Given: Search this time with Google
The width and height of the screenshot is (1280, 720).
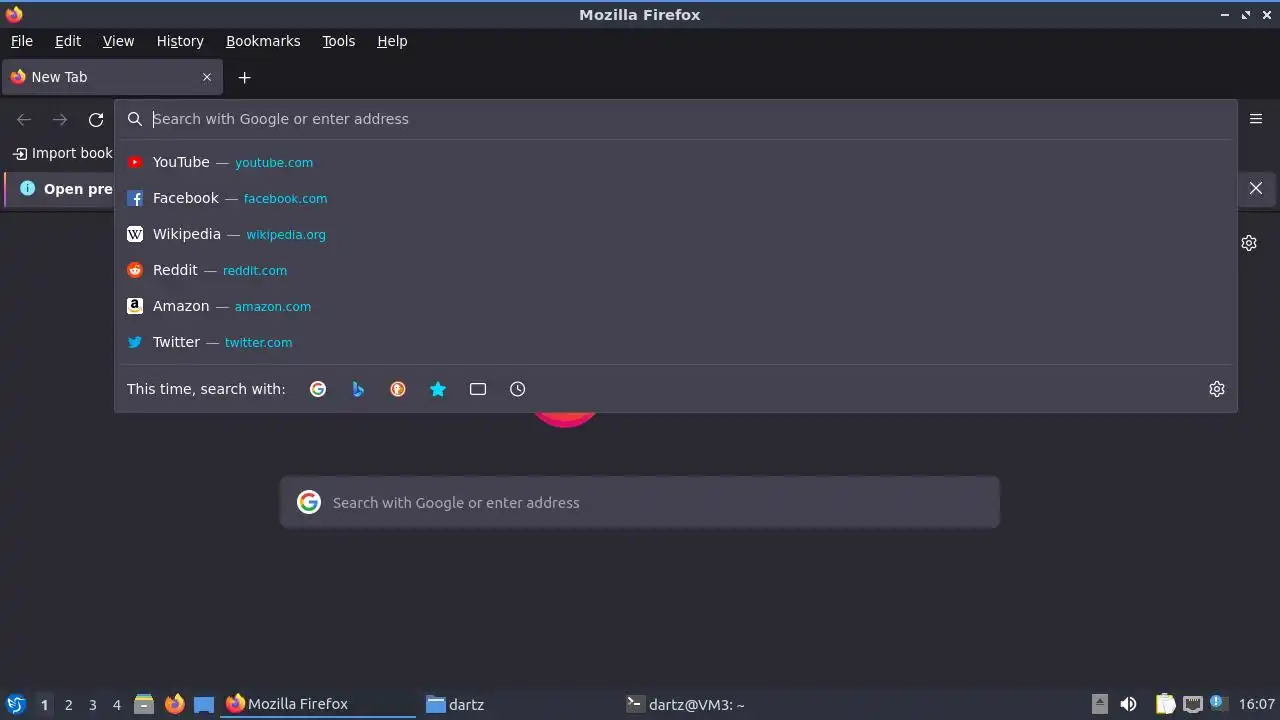Looking at the screenshot, I should (318, 389).
